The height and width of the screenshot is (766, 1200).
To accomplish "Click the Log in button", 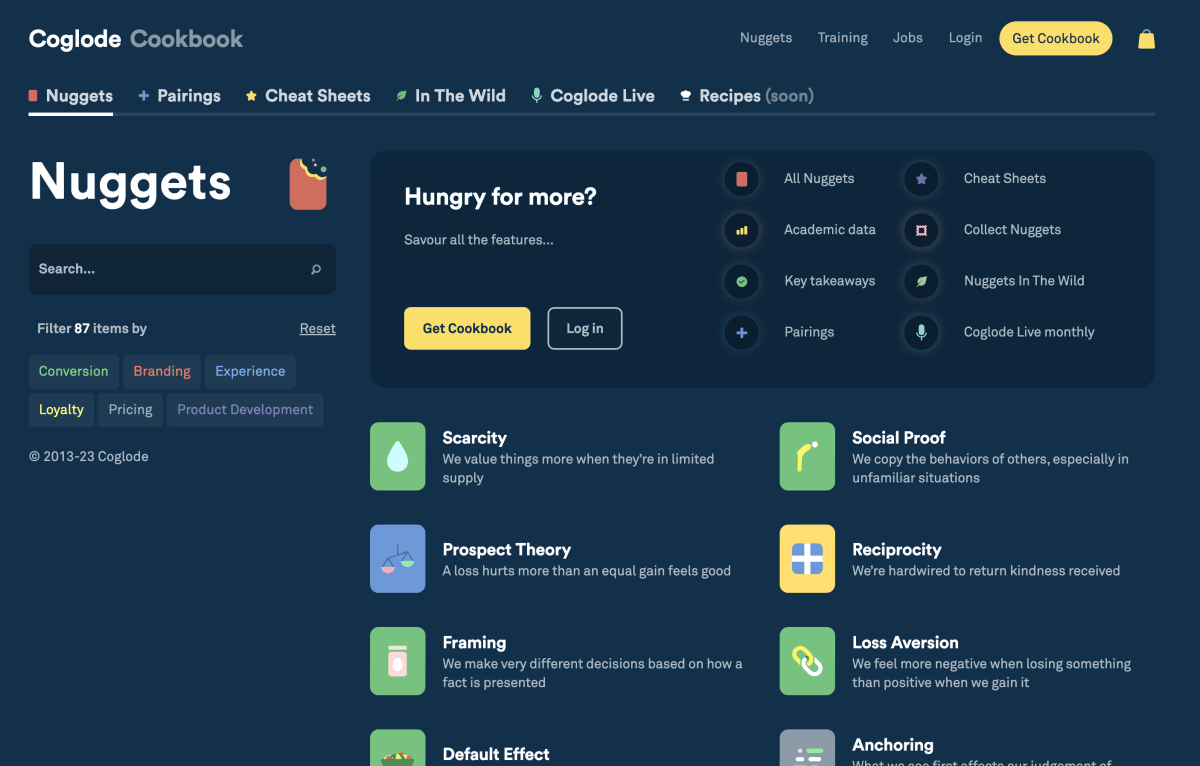I will tap(585, 328).
